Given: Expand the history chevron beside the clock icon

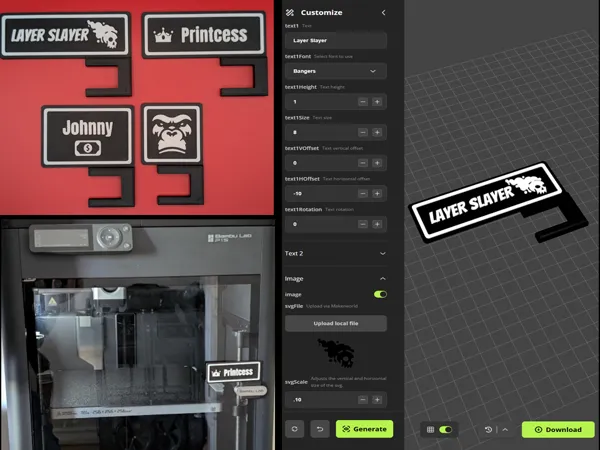Looking at the screenshot, I should 505,430.
